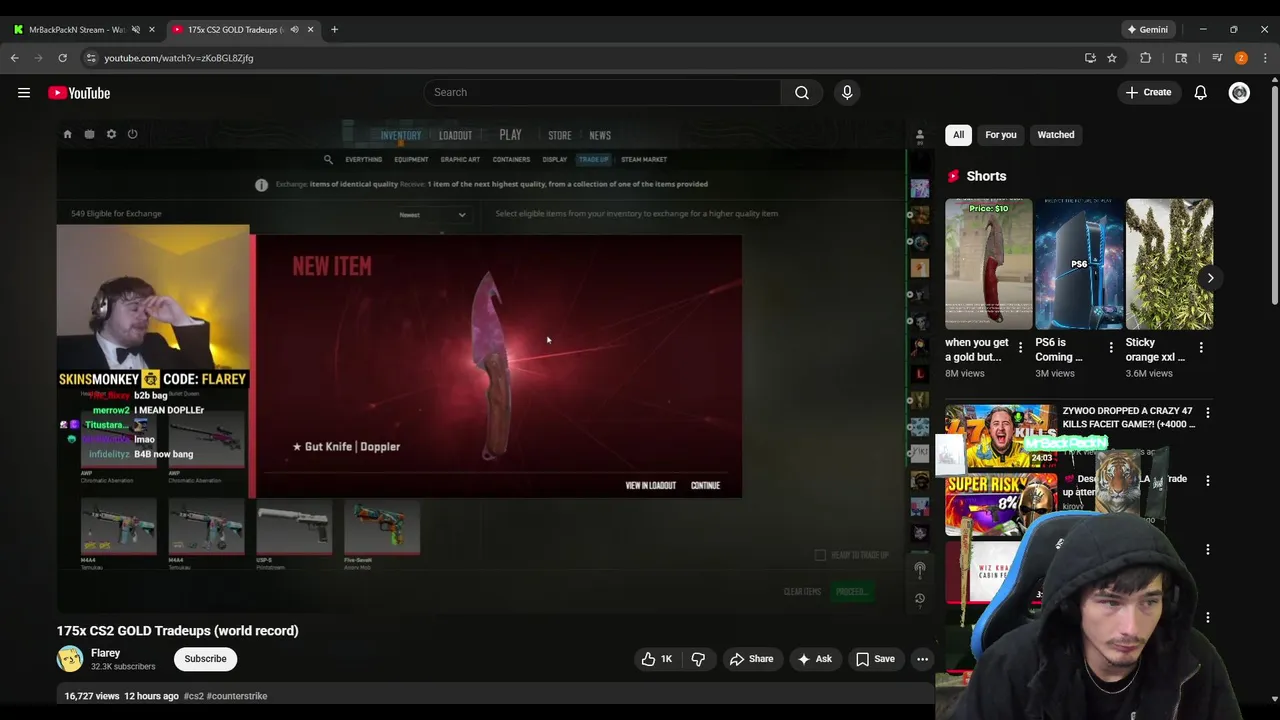
Task: Open more actions ellipsis under video
Action: click(922, 659)
